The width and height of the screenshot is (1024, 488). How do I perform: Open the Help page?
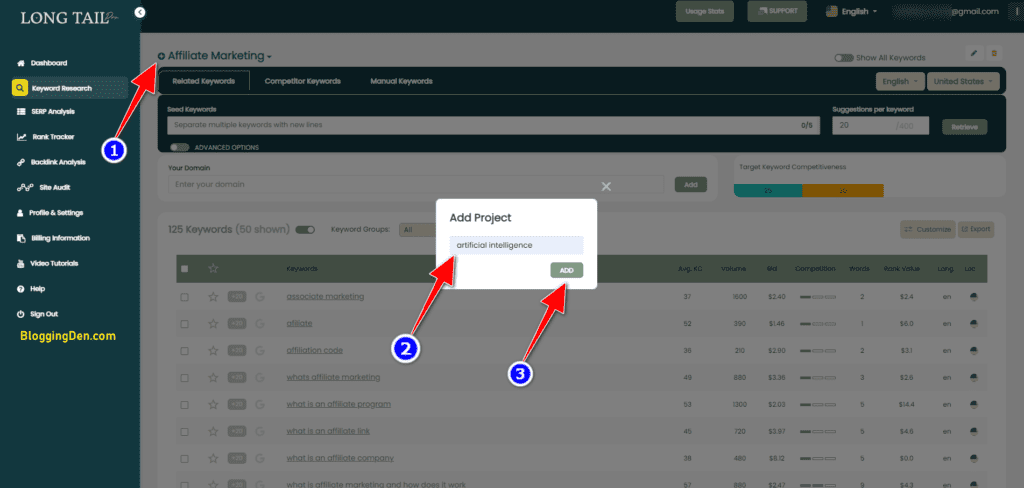point(37,289)
